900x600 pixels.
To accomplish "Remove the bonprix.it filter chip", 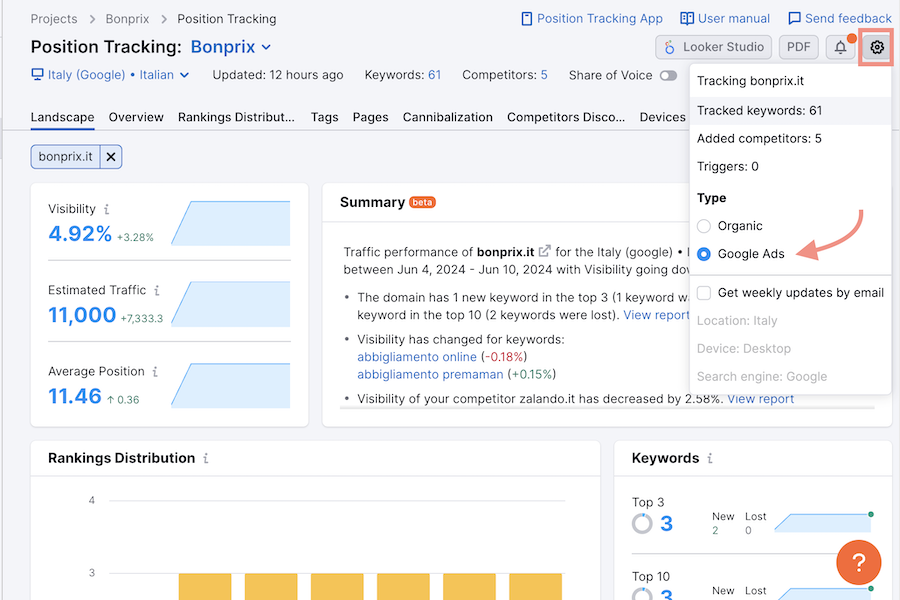I will pyautogui.click(x=111, y=156).
